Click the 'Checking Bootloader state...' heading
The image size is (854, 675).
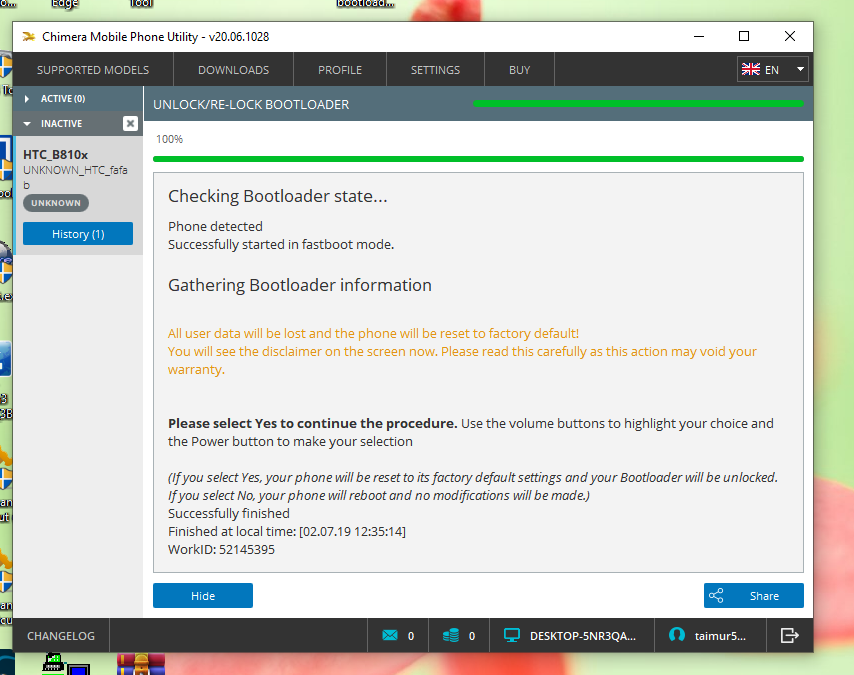(278, 196)
